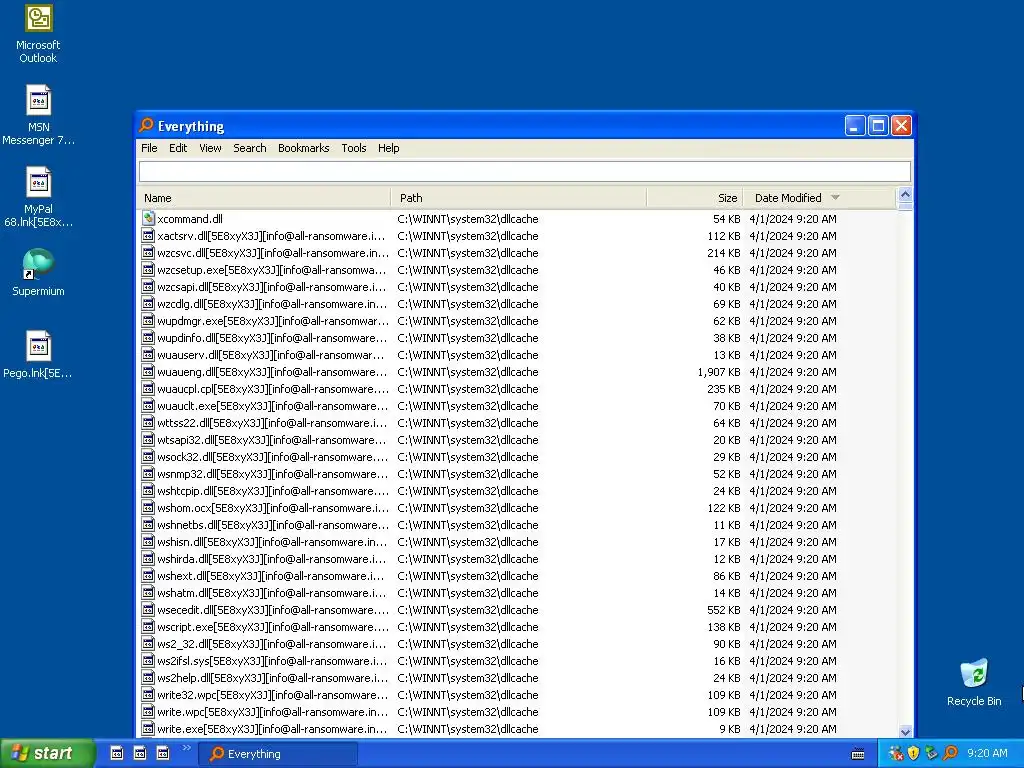The height and width of the screenshot is (768, 1024).
Task: Select the wzcsetup.exe file row
Action: [518, 270]
